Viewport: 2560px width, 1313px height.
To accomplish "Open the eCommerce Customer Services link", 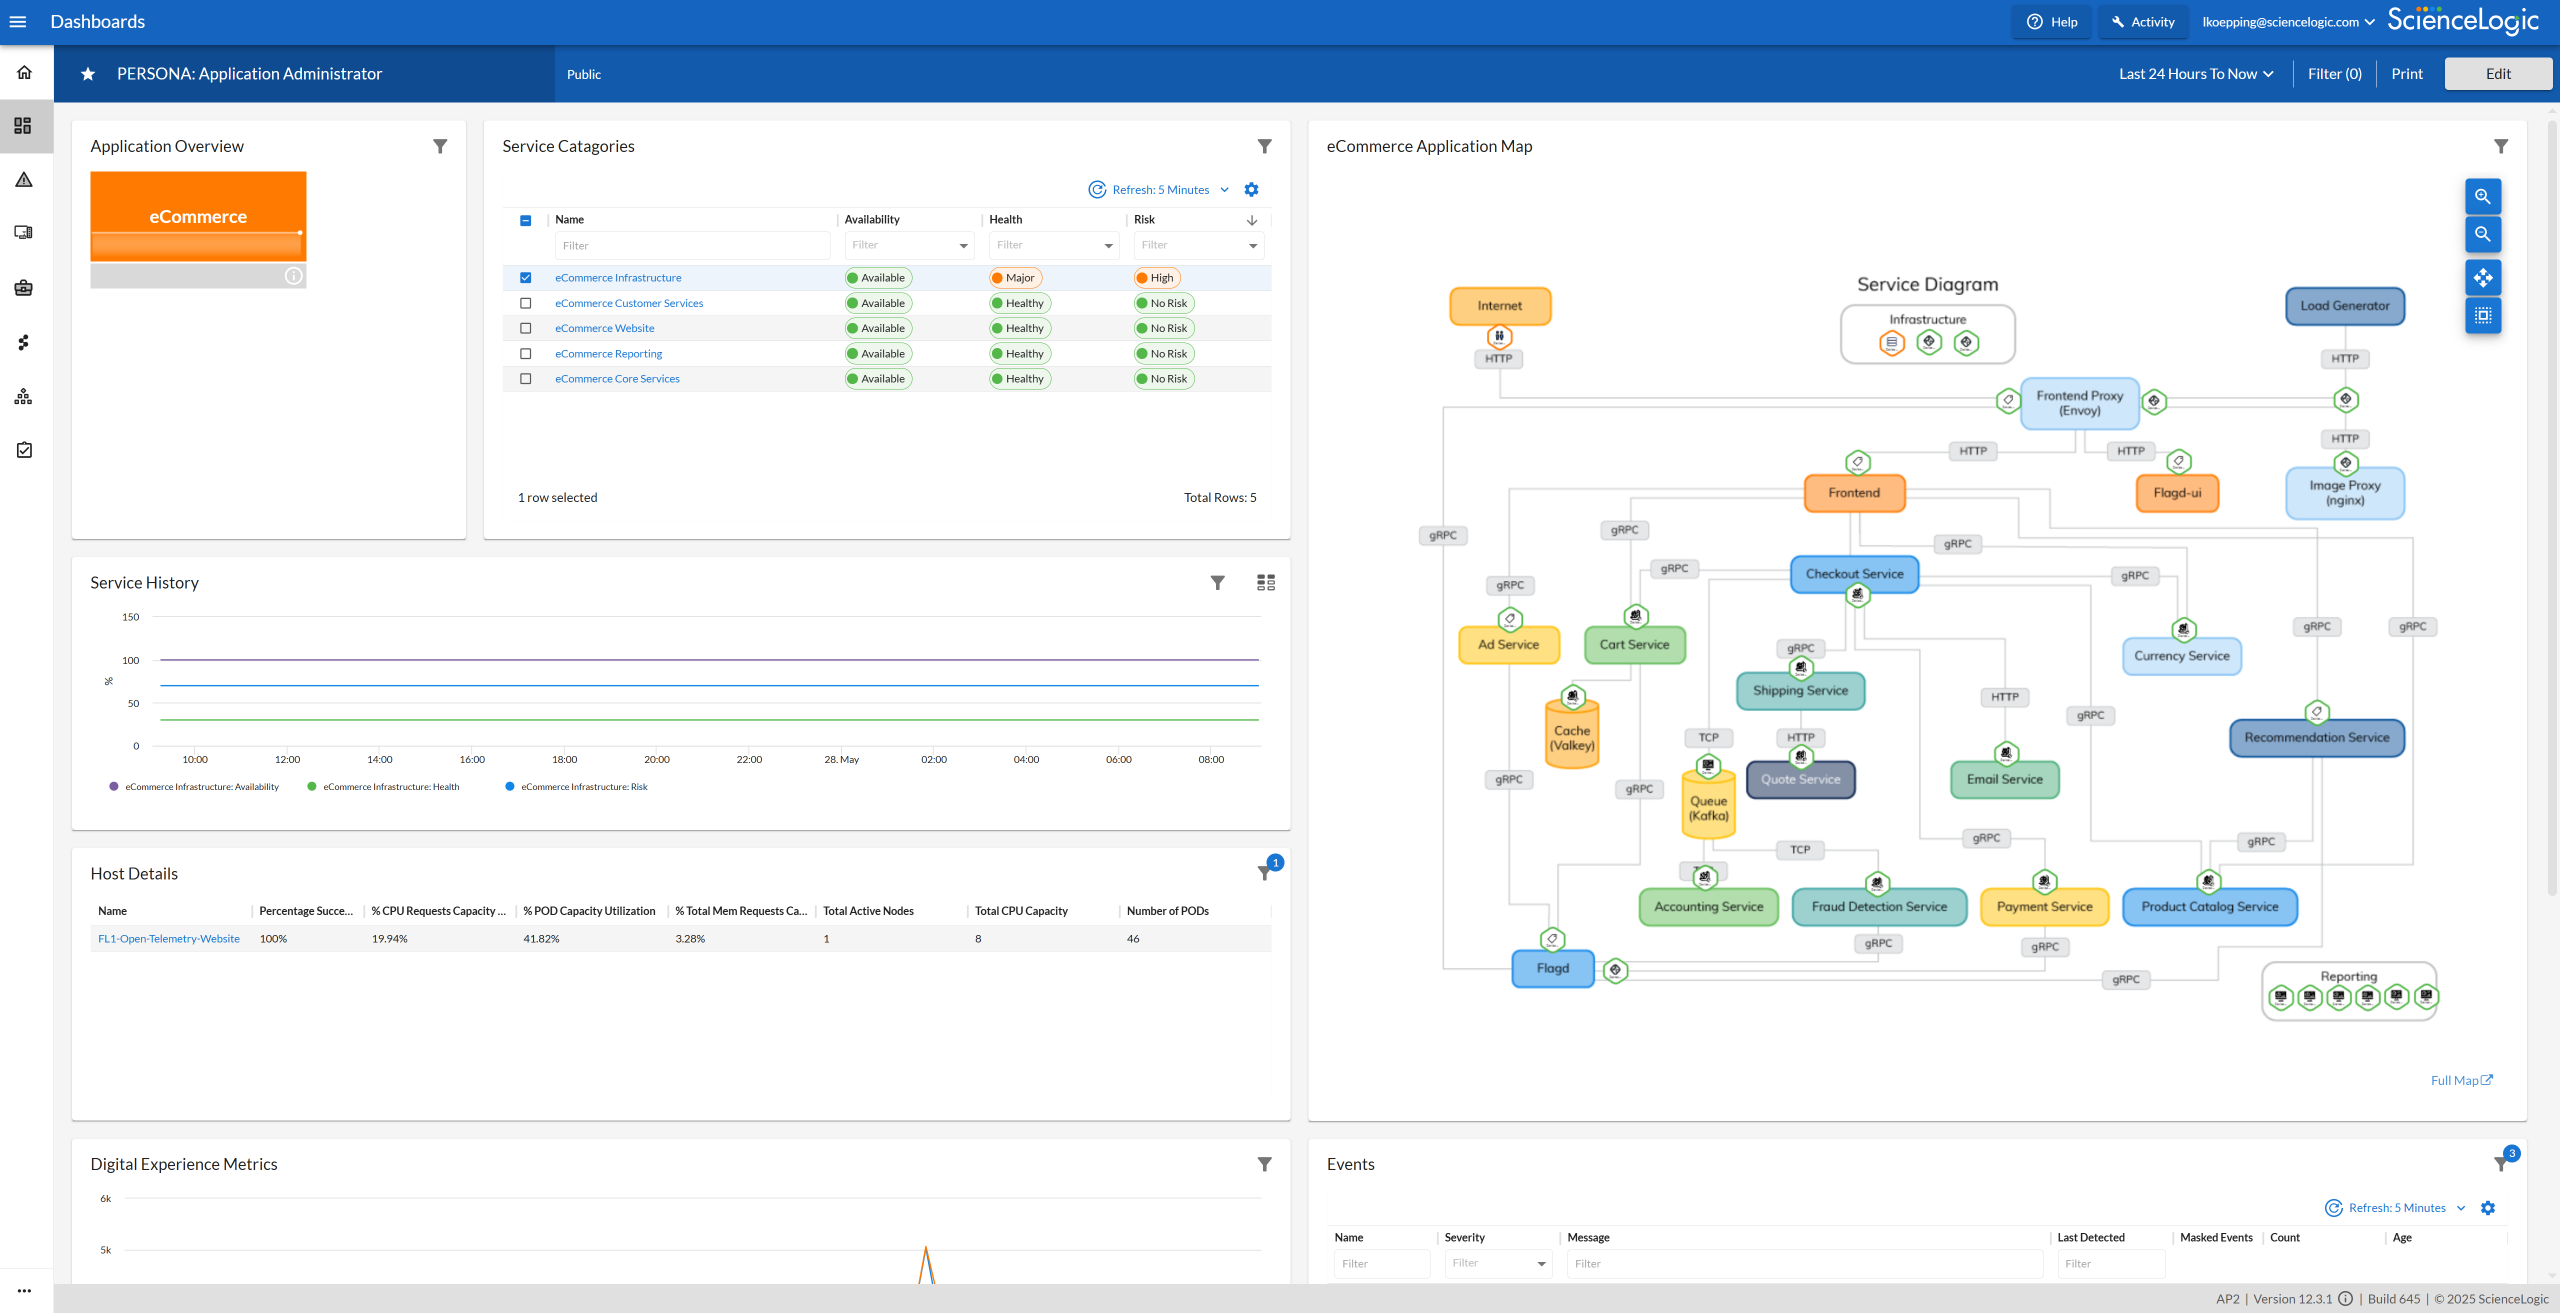I will [x=629, y=304].
